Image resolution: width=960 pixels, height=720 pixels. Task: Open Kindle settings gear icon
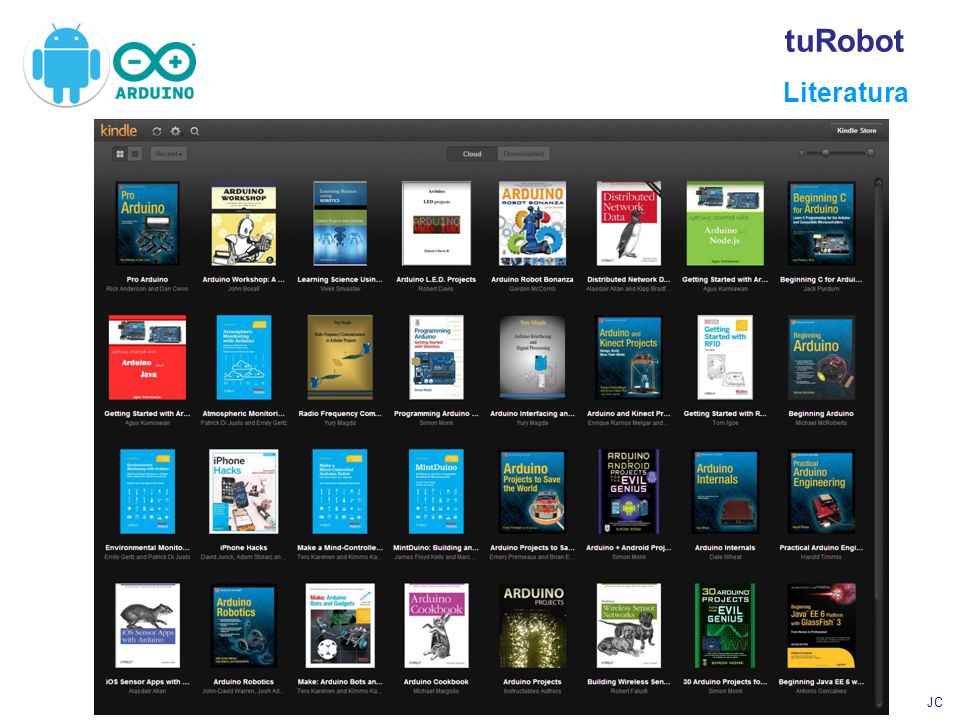(176, 131)
